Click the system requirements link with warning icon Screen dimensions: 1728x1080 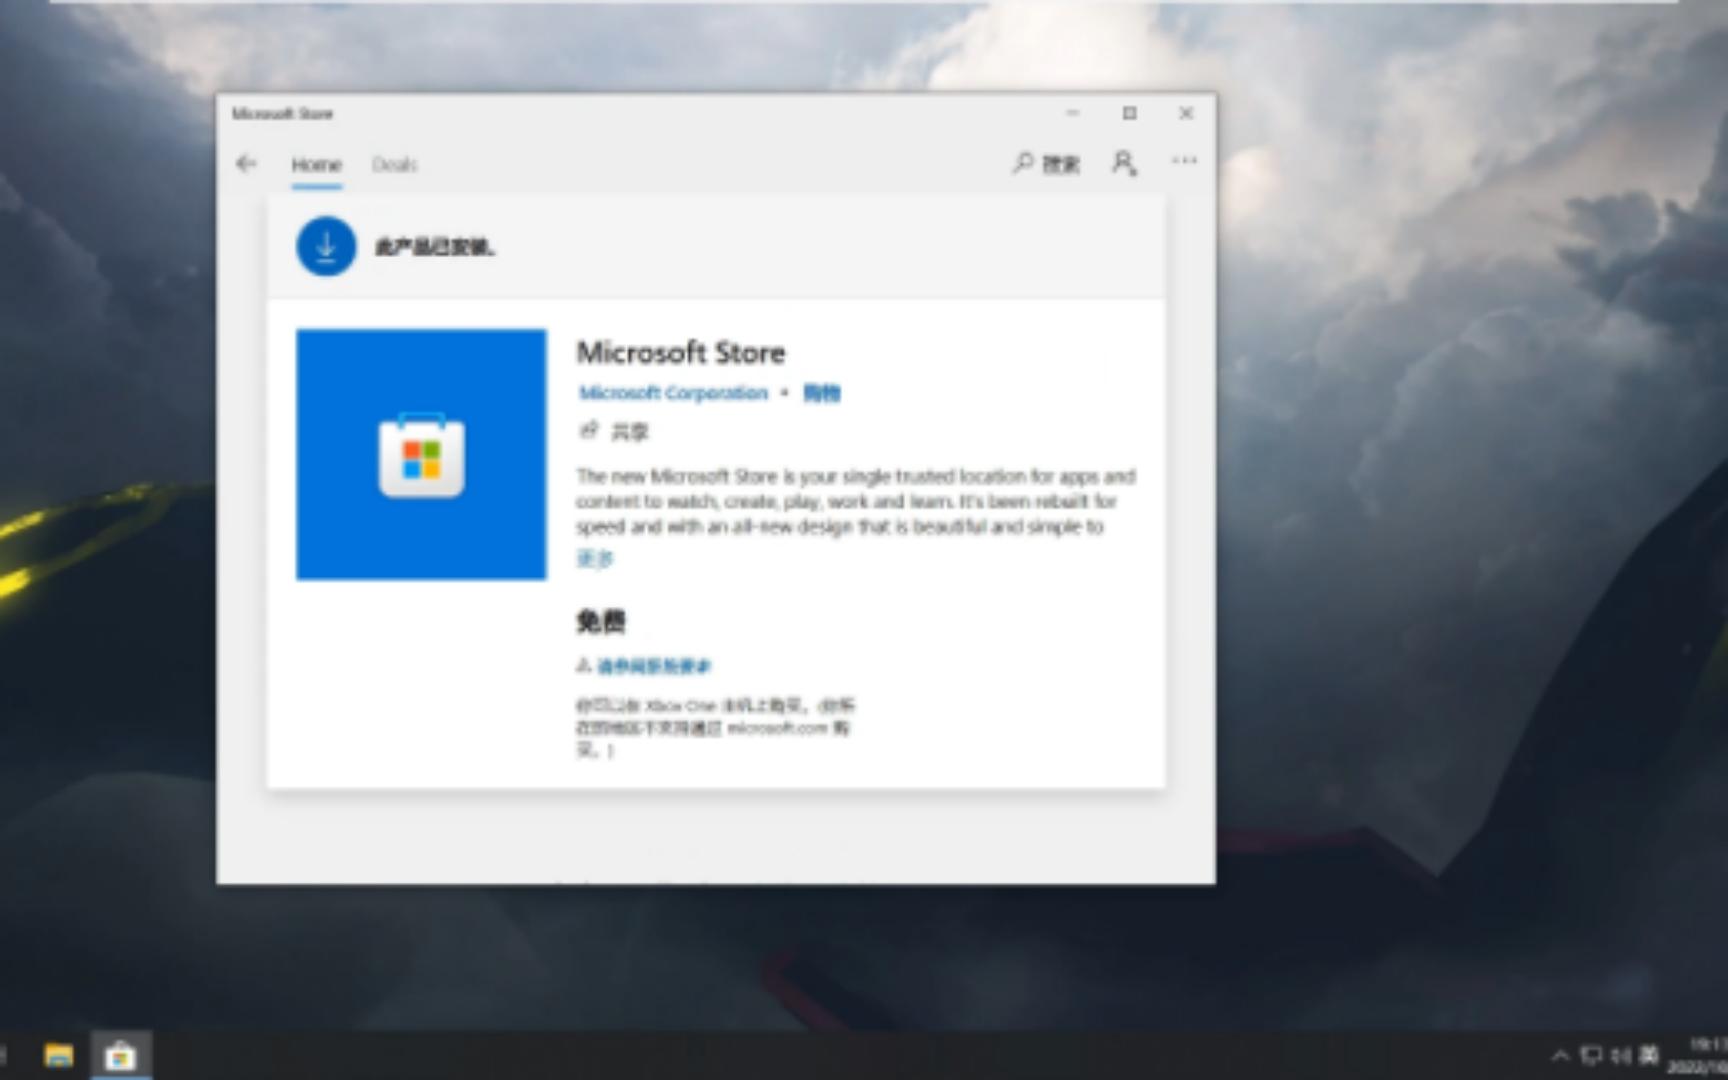pyautogui.click(x=644, y=666)
